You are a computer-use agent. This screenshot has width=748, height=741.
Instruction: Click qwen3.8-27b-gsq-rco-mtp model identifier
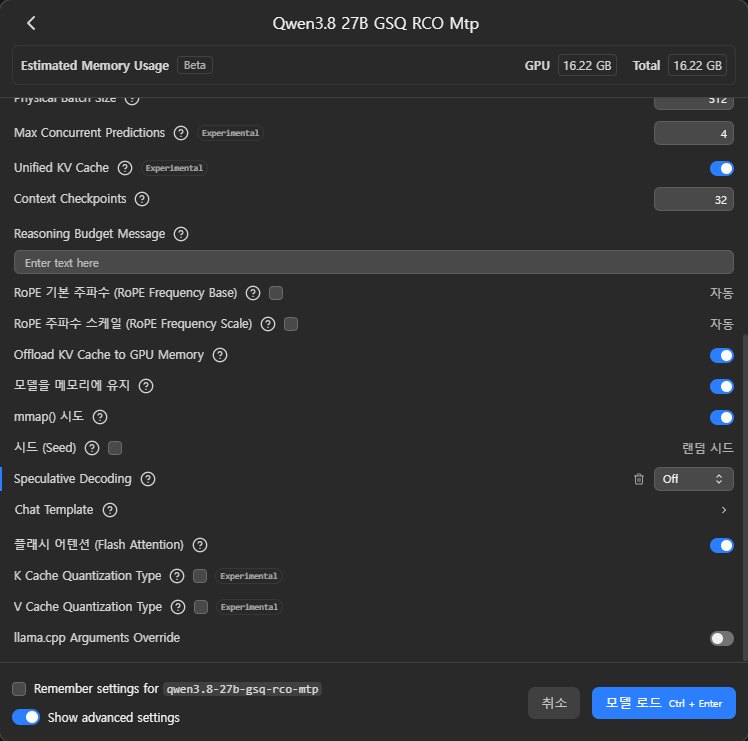[242, 689]
